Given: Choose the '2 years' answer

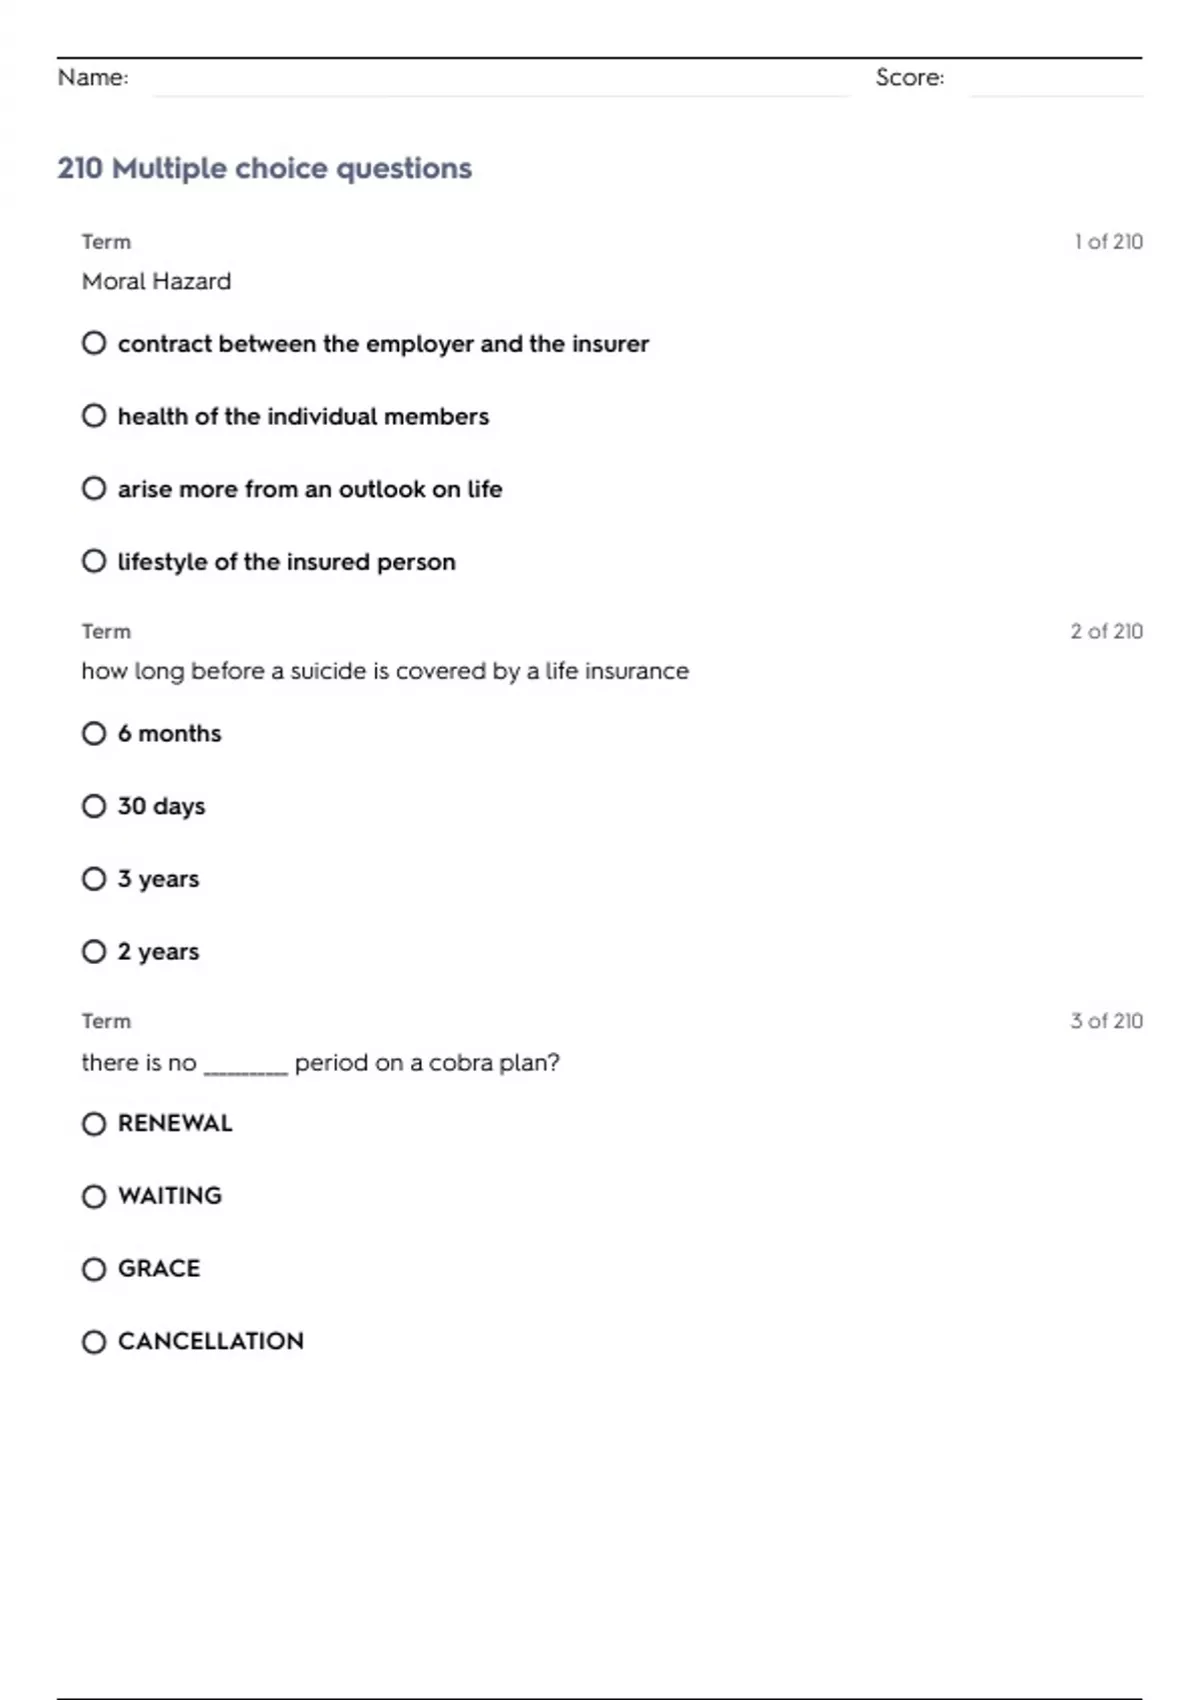Looking at the screenshot, I should [x=94, y=952].
